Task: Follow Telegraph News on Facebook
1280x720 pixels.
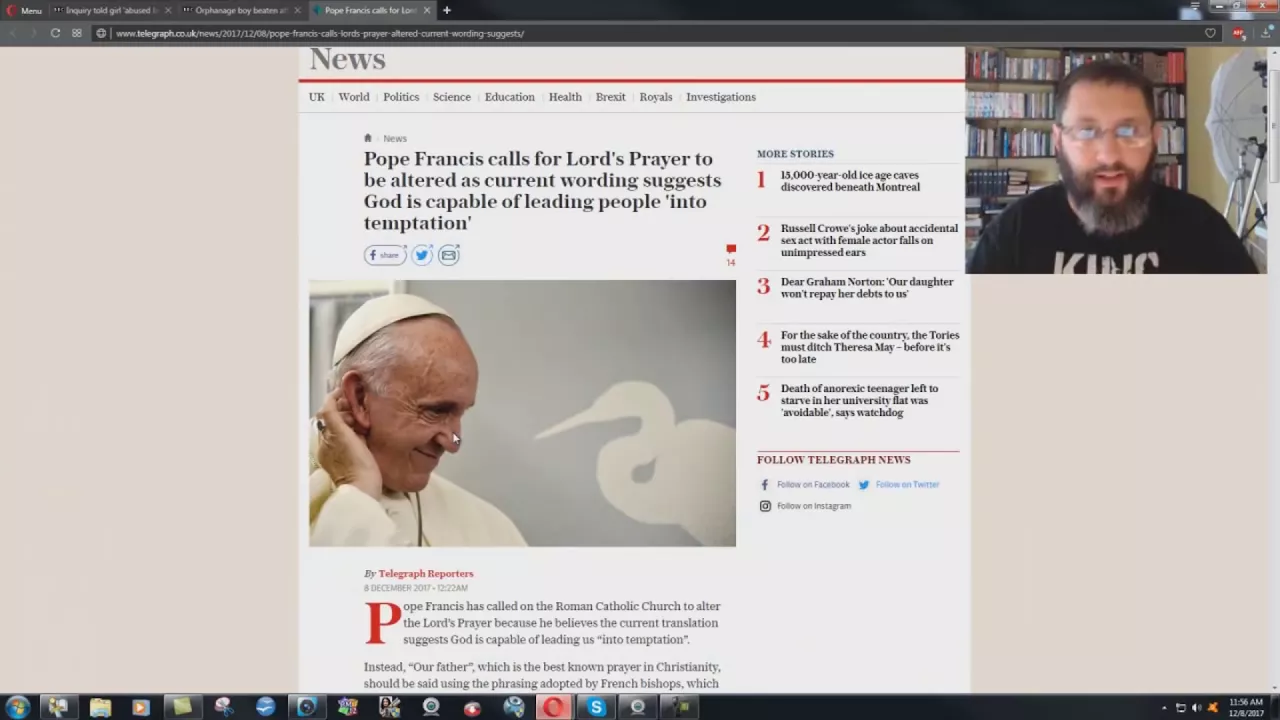Action: coord(805,485)
